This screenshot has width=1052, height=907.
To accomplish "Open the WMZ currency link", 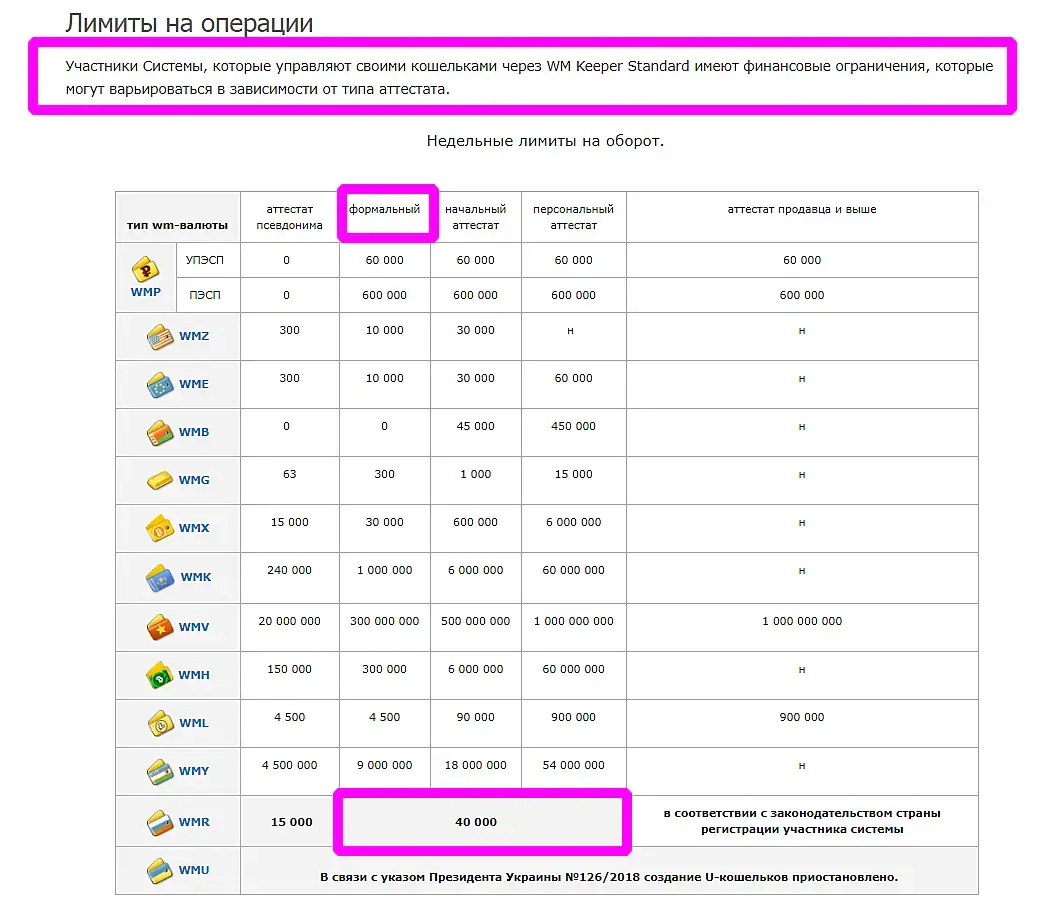I will pos(194,336).
